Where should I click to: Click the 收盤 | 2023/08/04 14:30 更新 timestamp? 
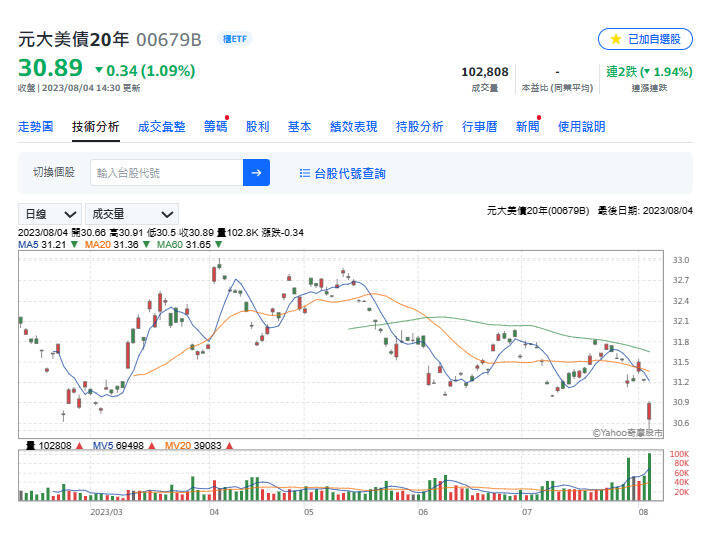pyautogui.click(x=79, y=88)
